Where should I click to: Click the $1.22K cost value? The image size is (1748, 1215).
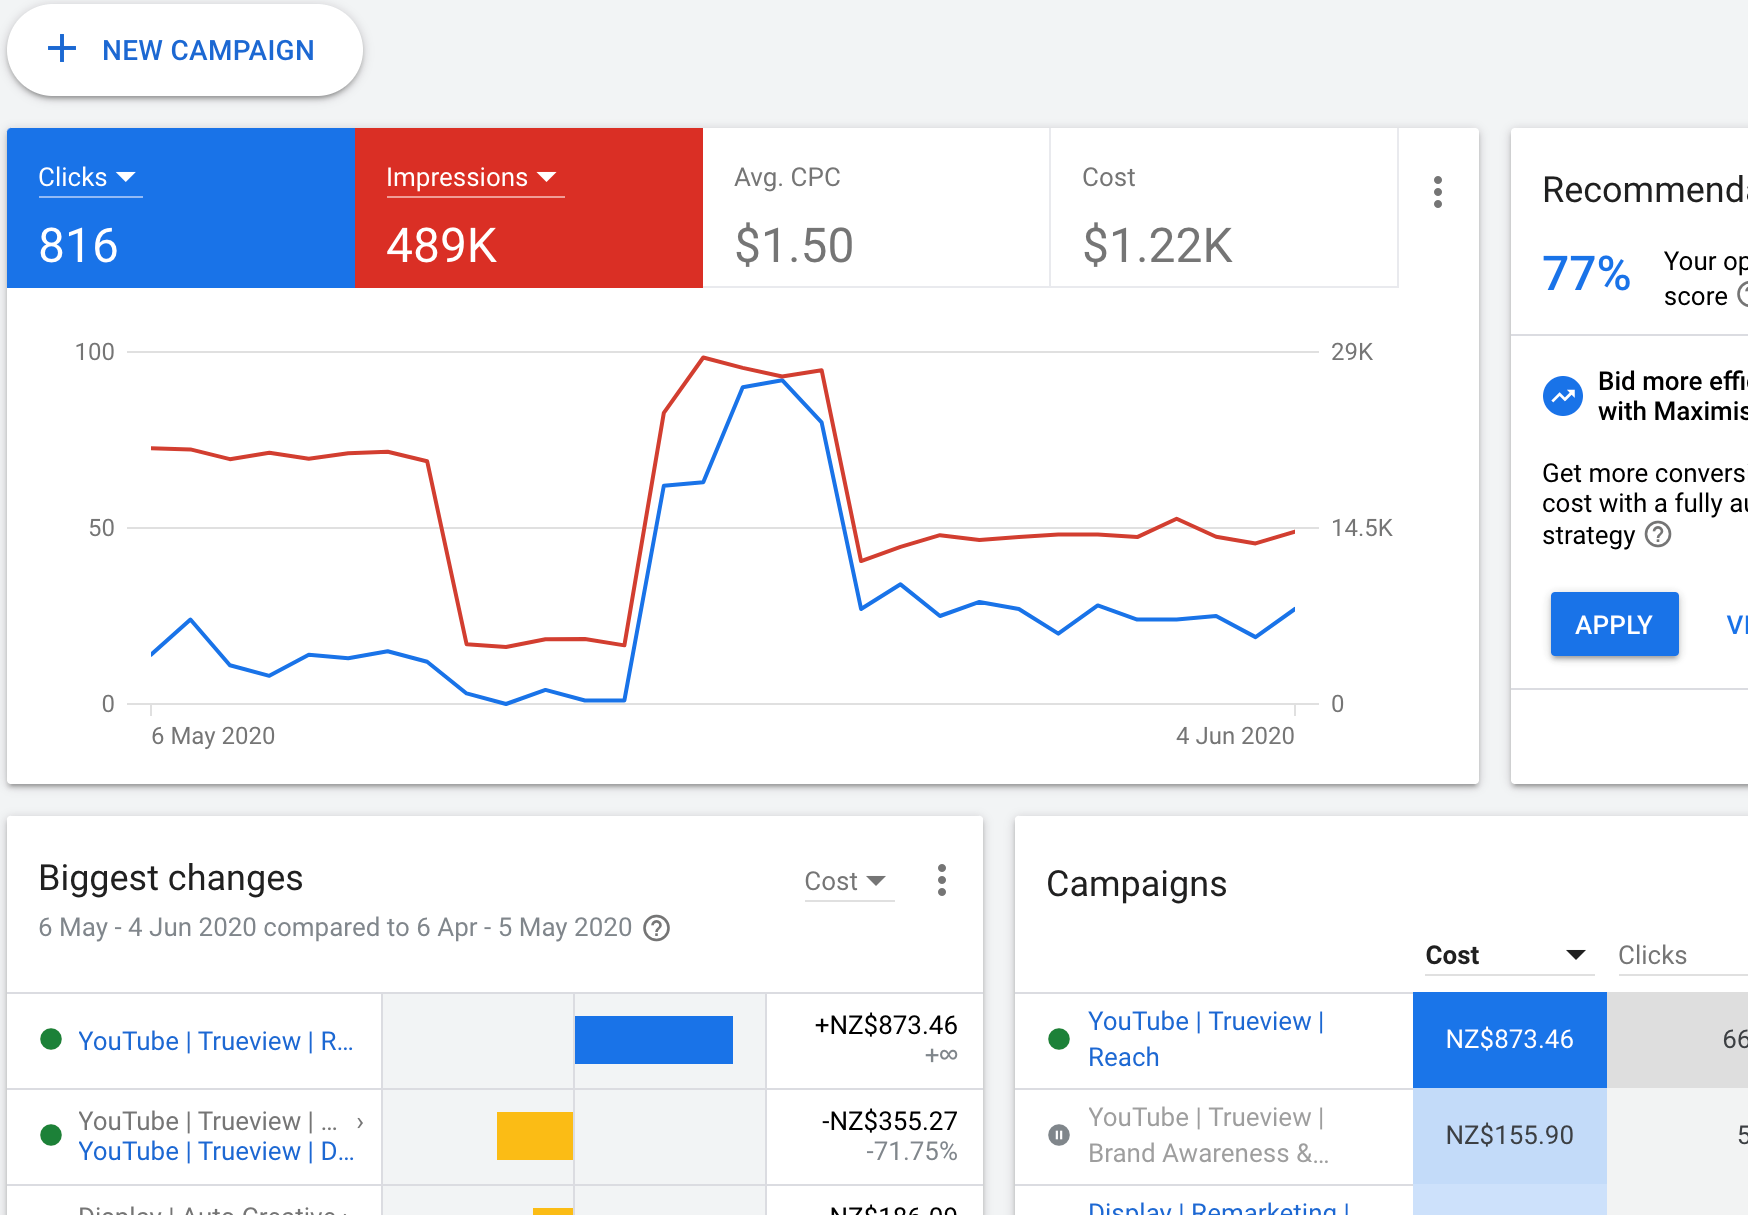pos(1157,246)
